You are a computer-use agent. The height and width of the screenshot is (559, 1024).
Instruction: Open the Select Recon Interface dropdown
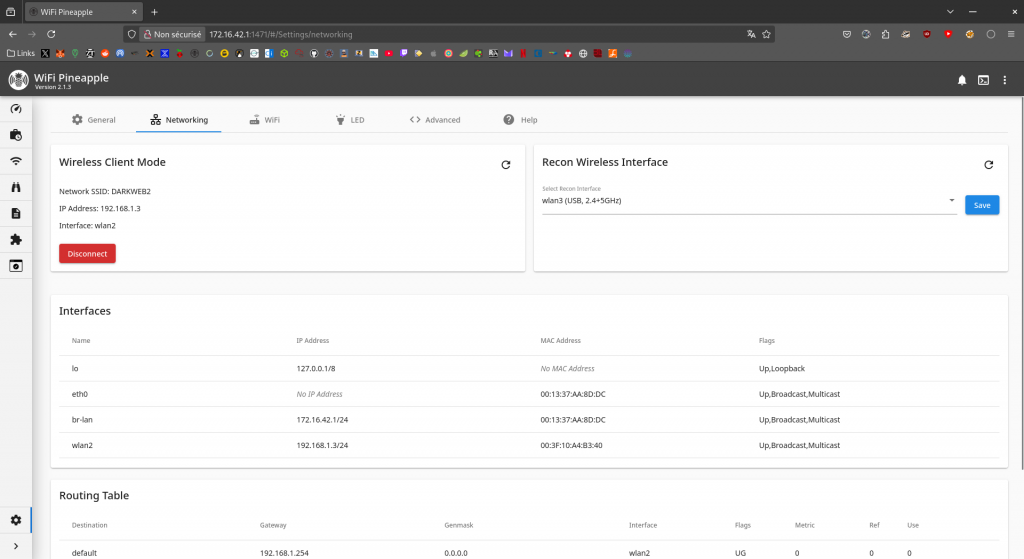click(748, 200)
